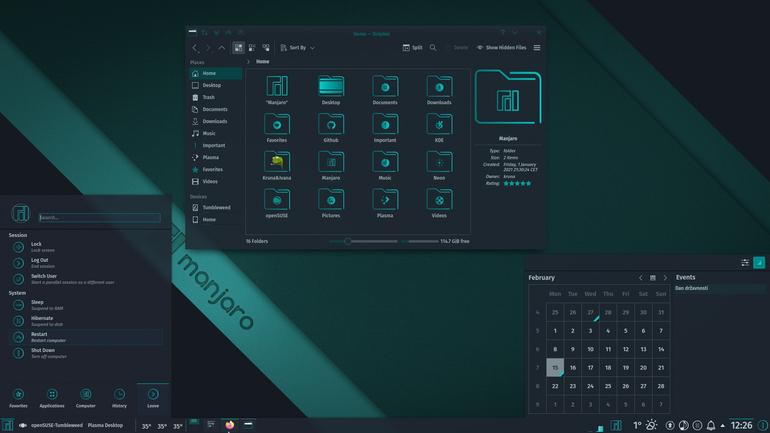Toggle Split view in Dolphin

click(x=412, y=48)
